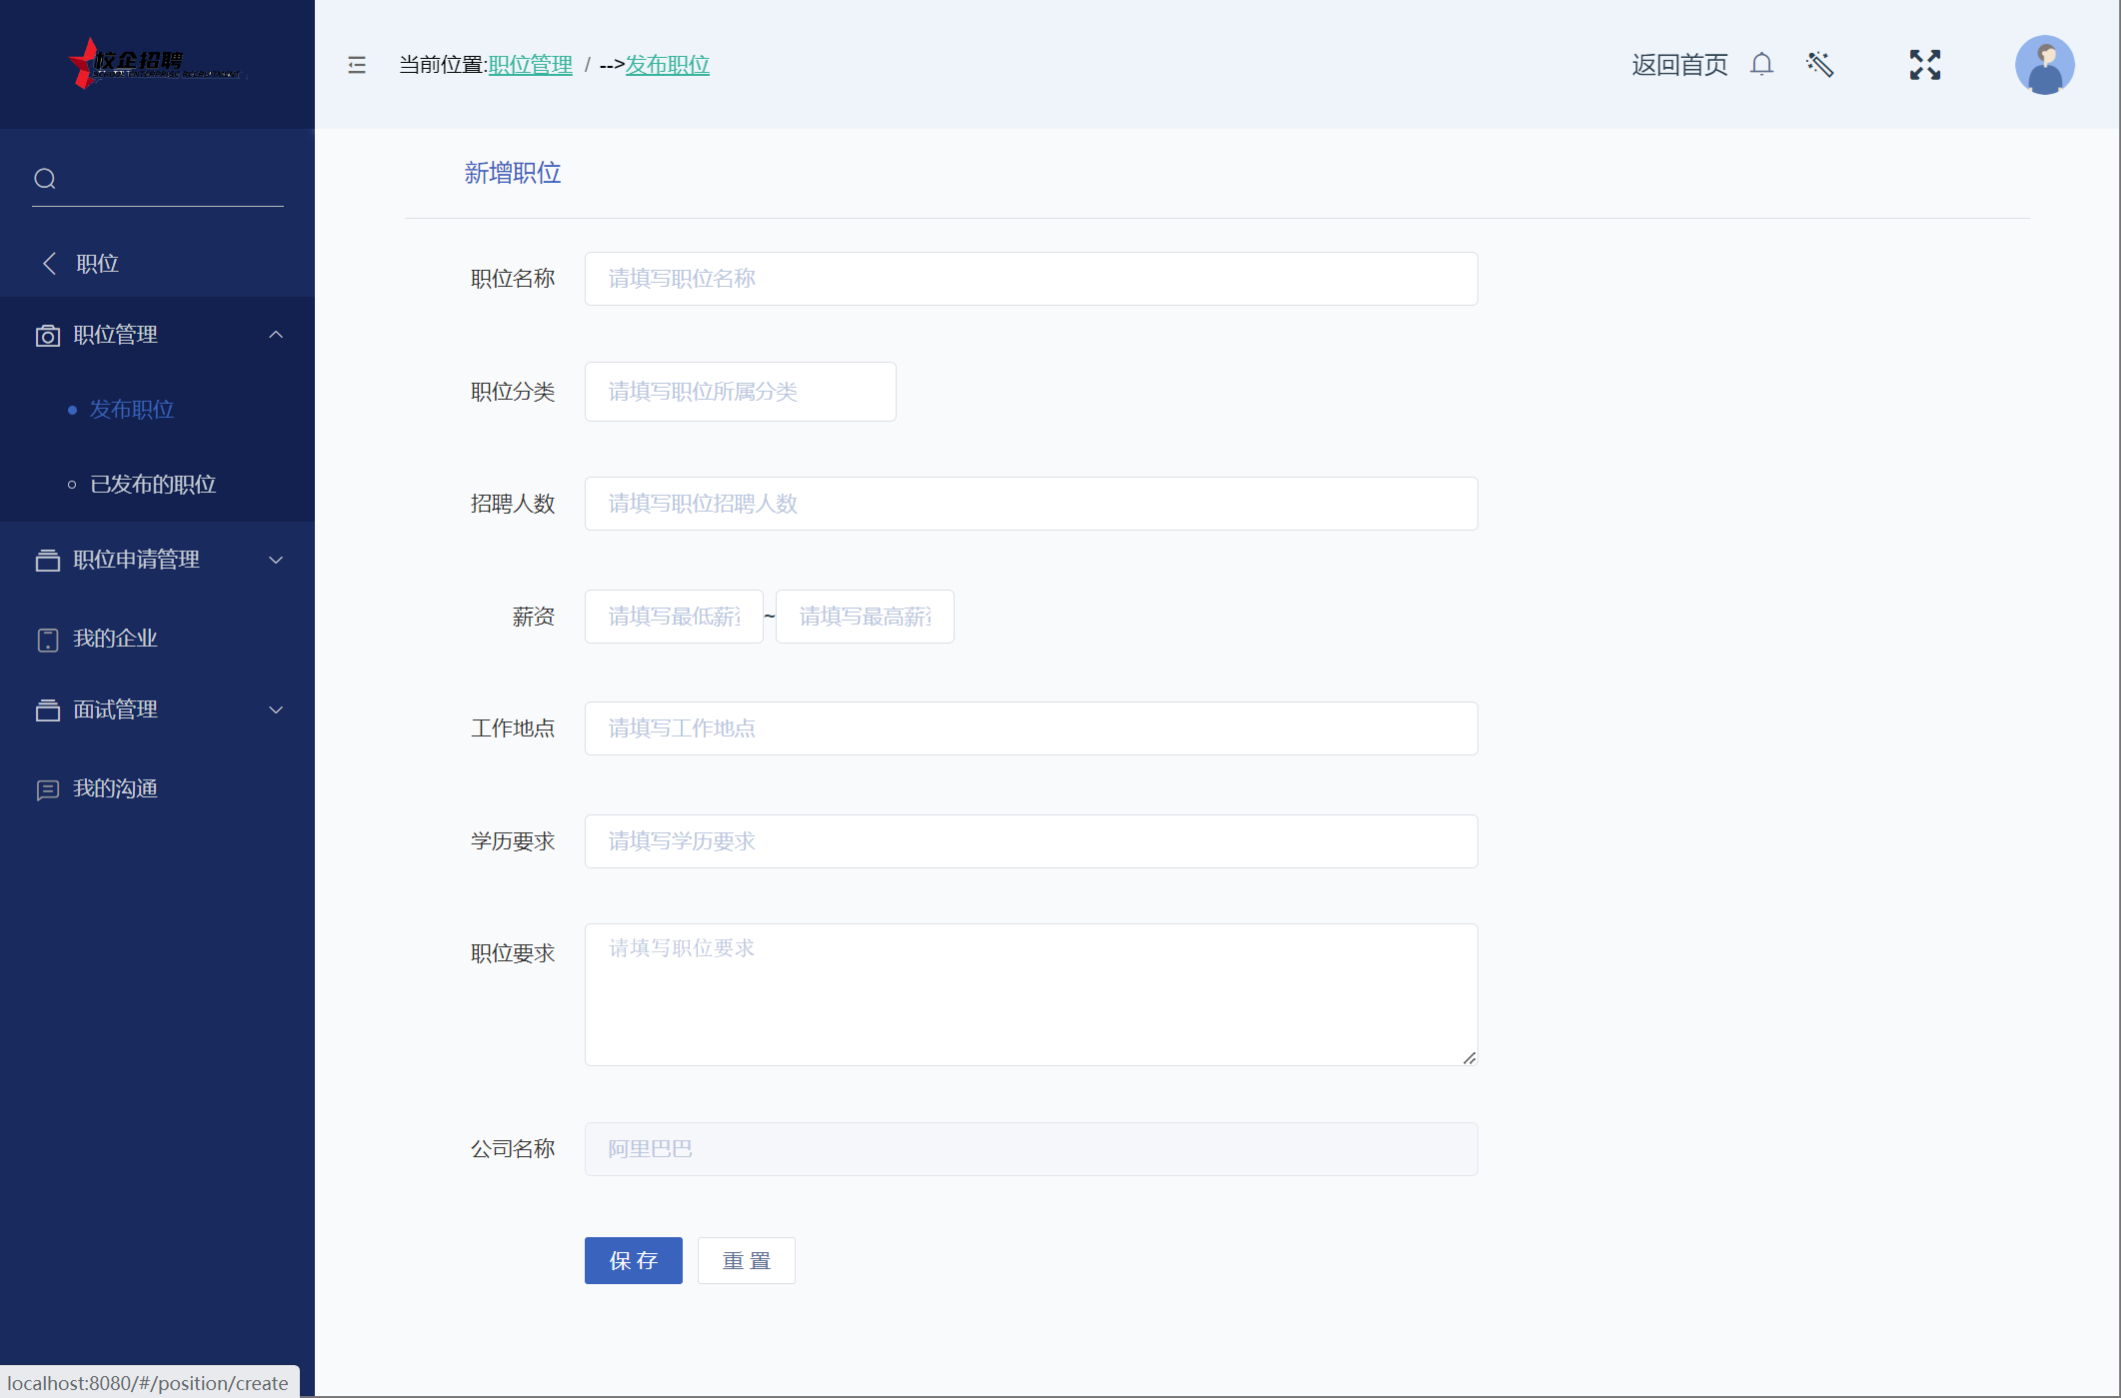The width and height of the screenshot is (2121, 1398).
Task: Collapse sidebar with hamburger menu icon
Action: pos(356,65)
